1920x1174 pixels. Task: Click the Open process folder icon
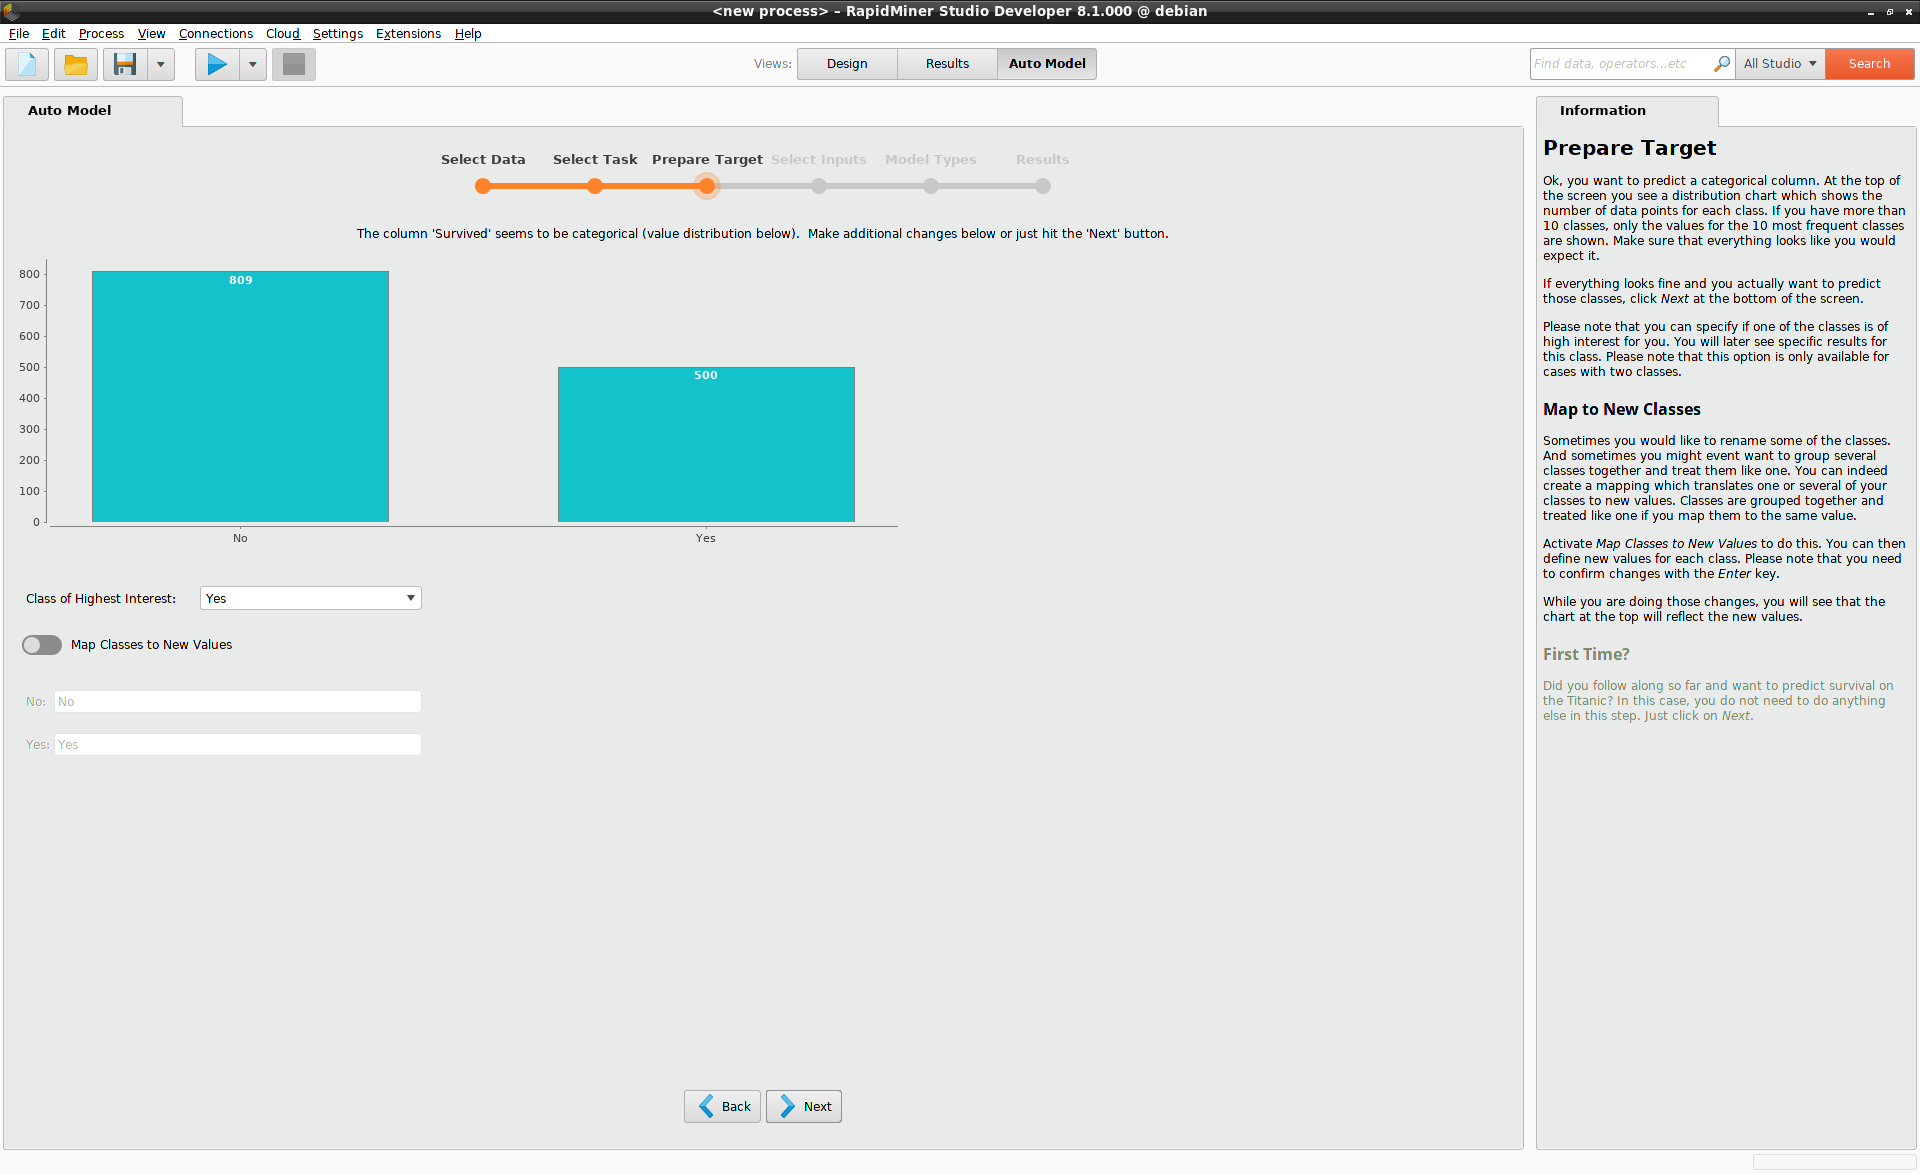coord(73,63)
